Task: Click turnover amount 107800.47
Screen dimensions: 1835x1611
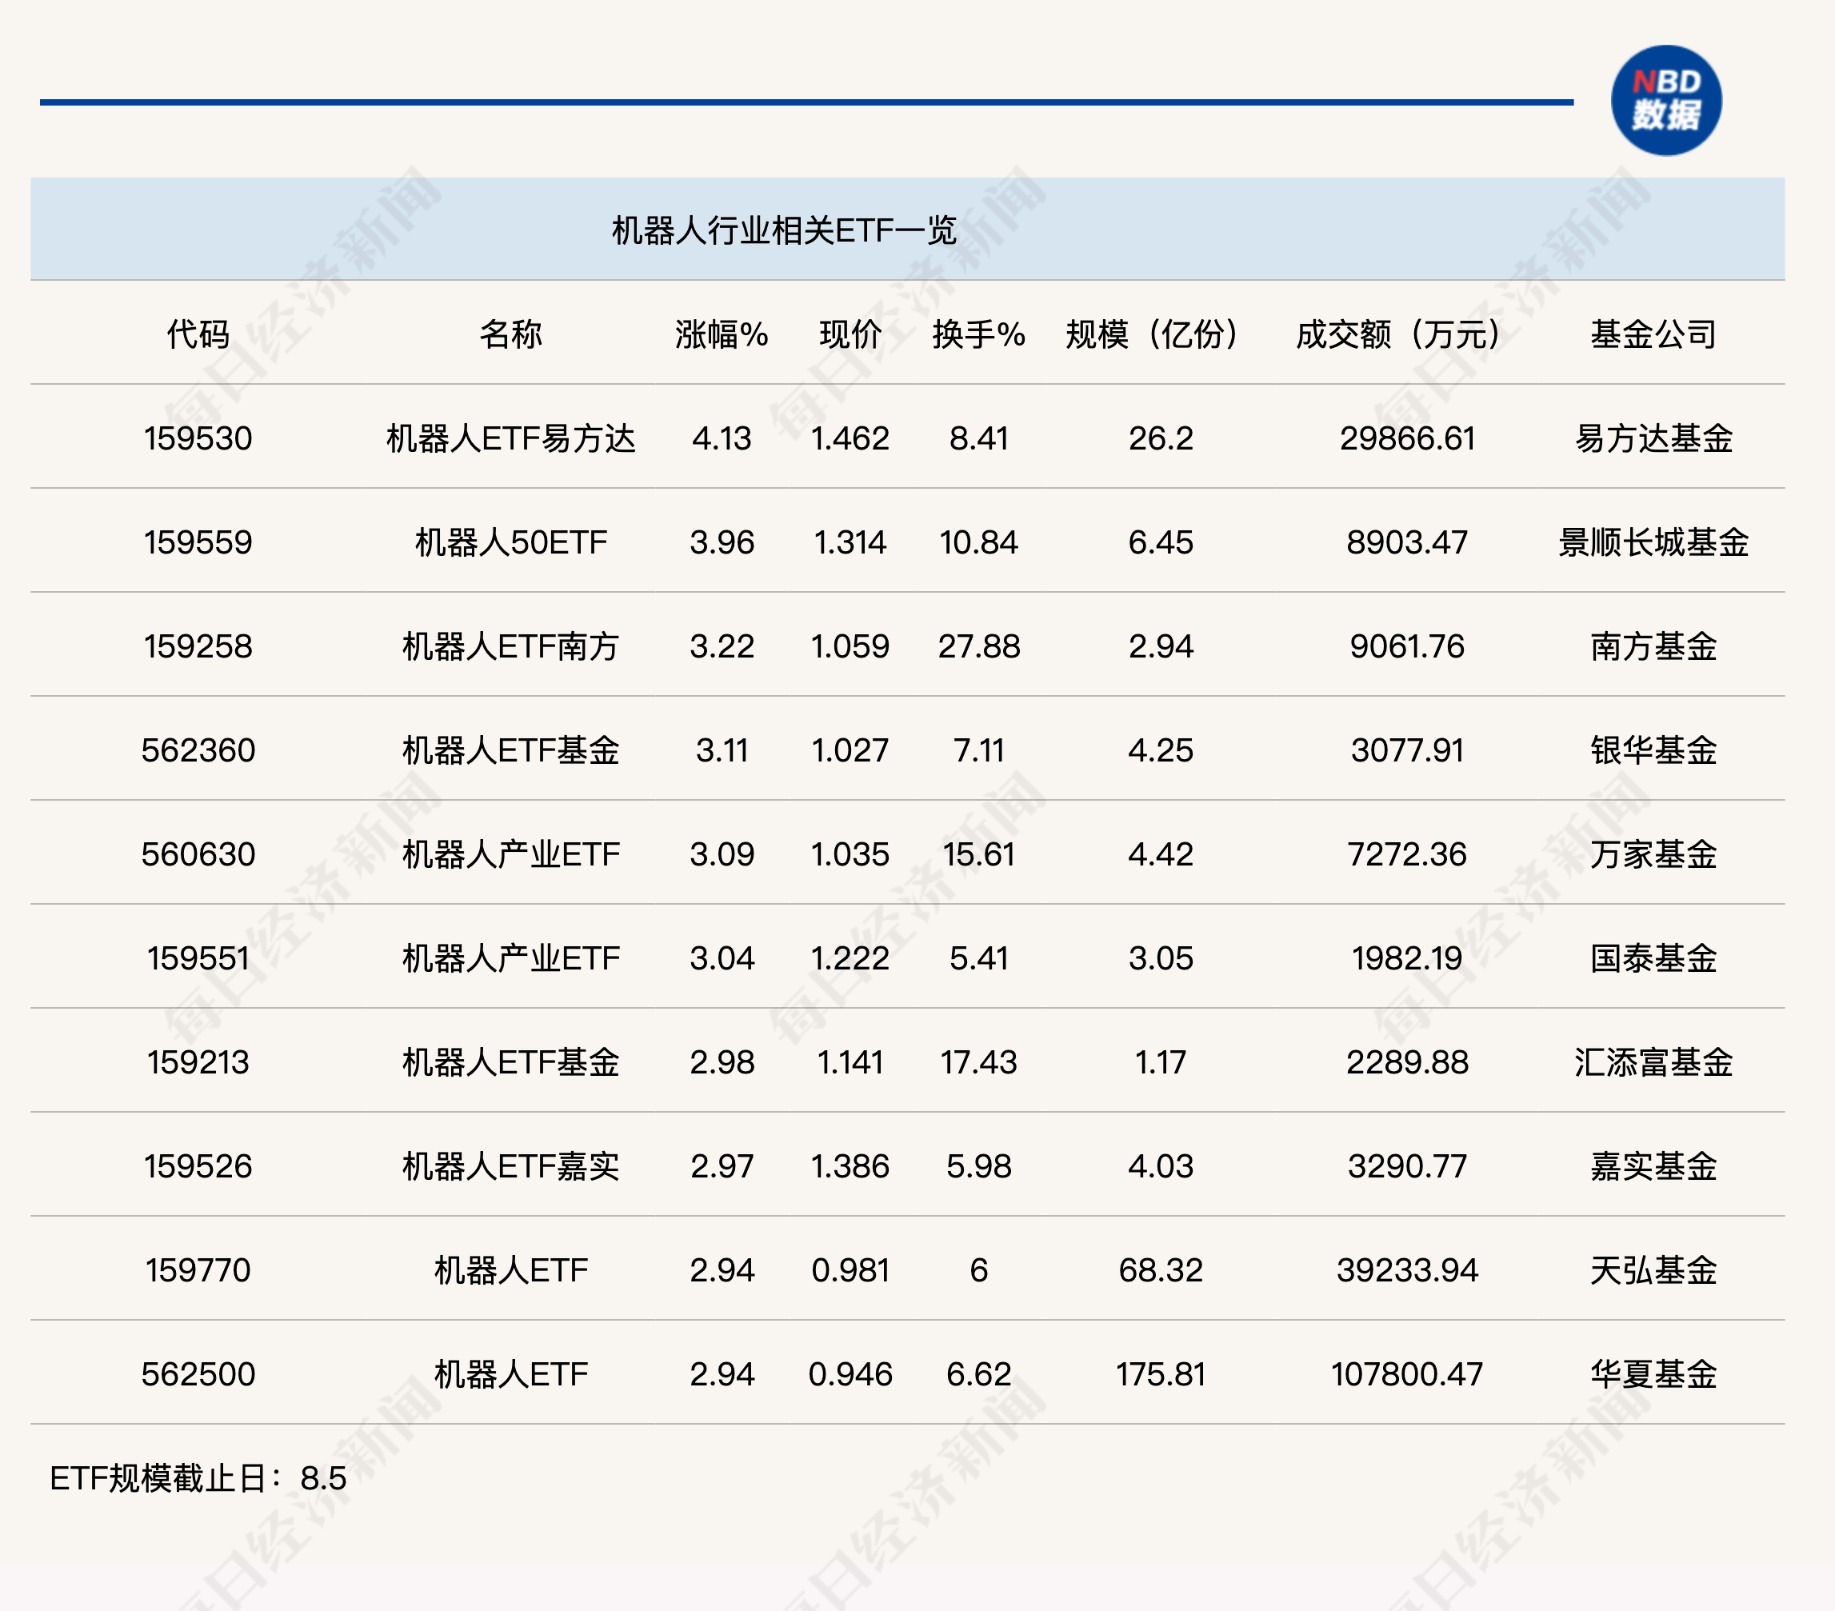Action: [1407, 1374]
